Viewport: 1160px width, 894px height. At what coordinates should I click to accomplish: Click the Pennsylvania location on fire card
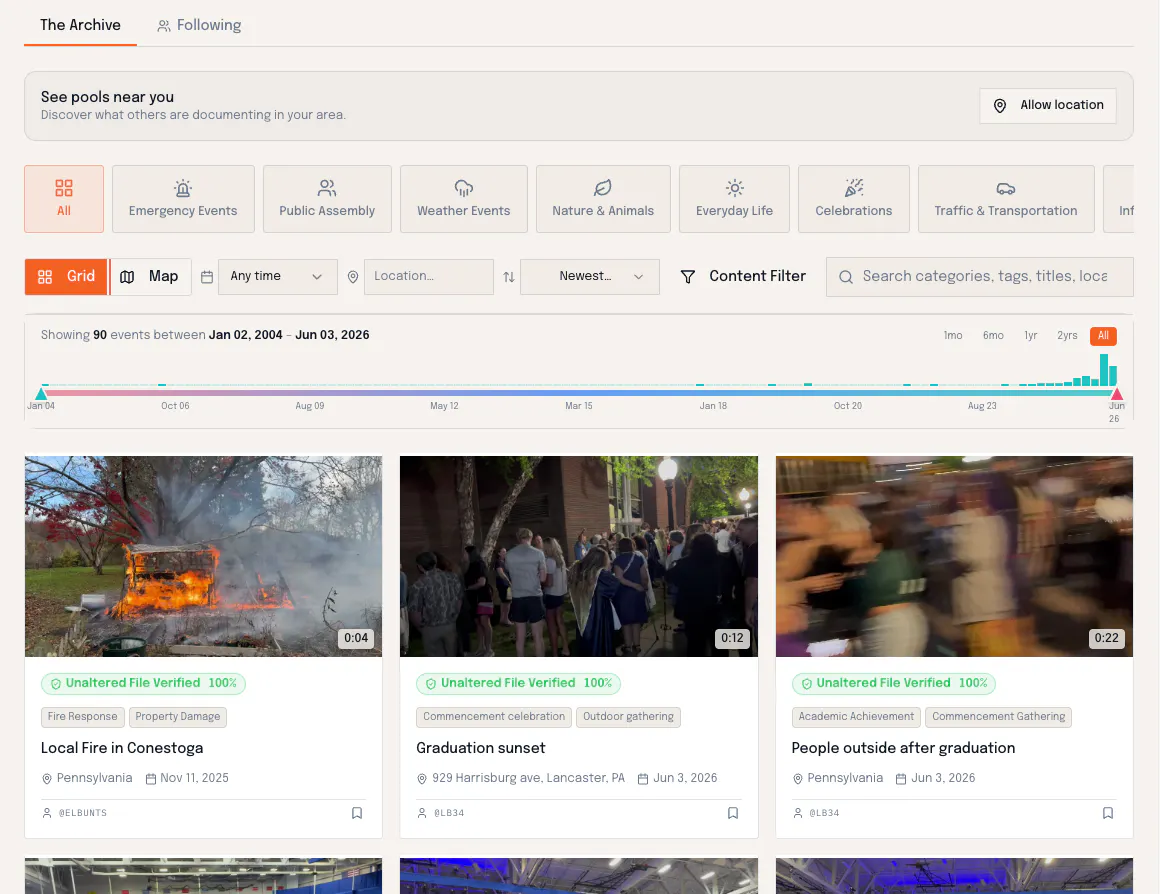[95, 779]
